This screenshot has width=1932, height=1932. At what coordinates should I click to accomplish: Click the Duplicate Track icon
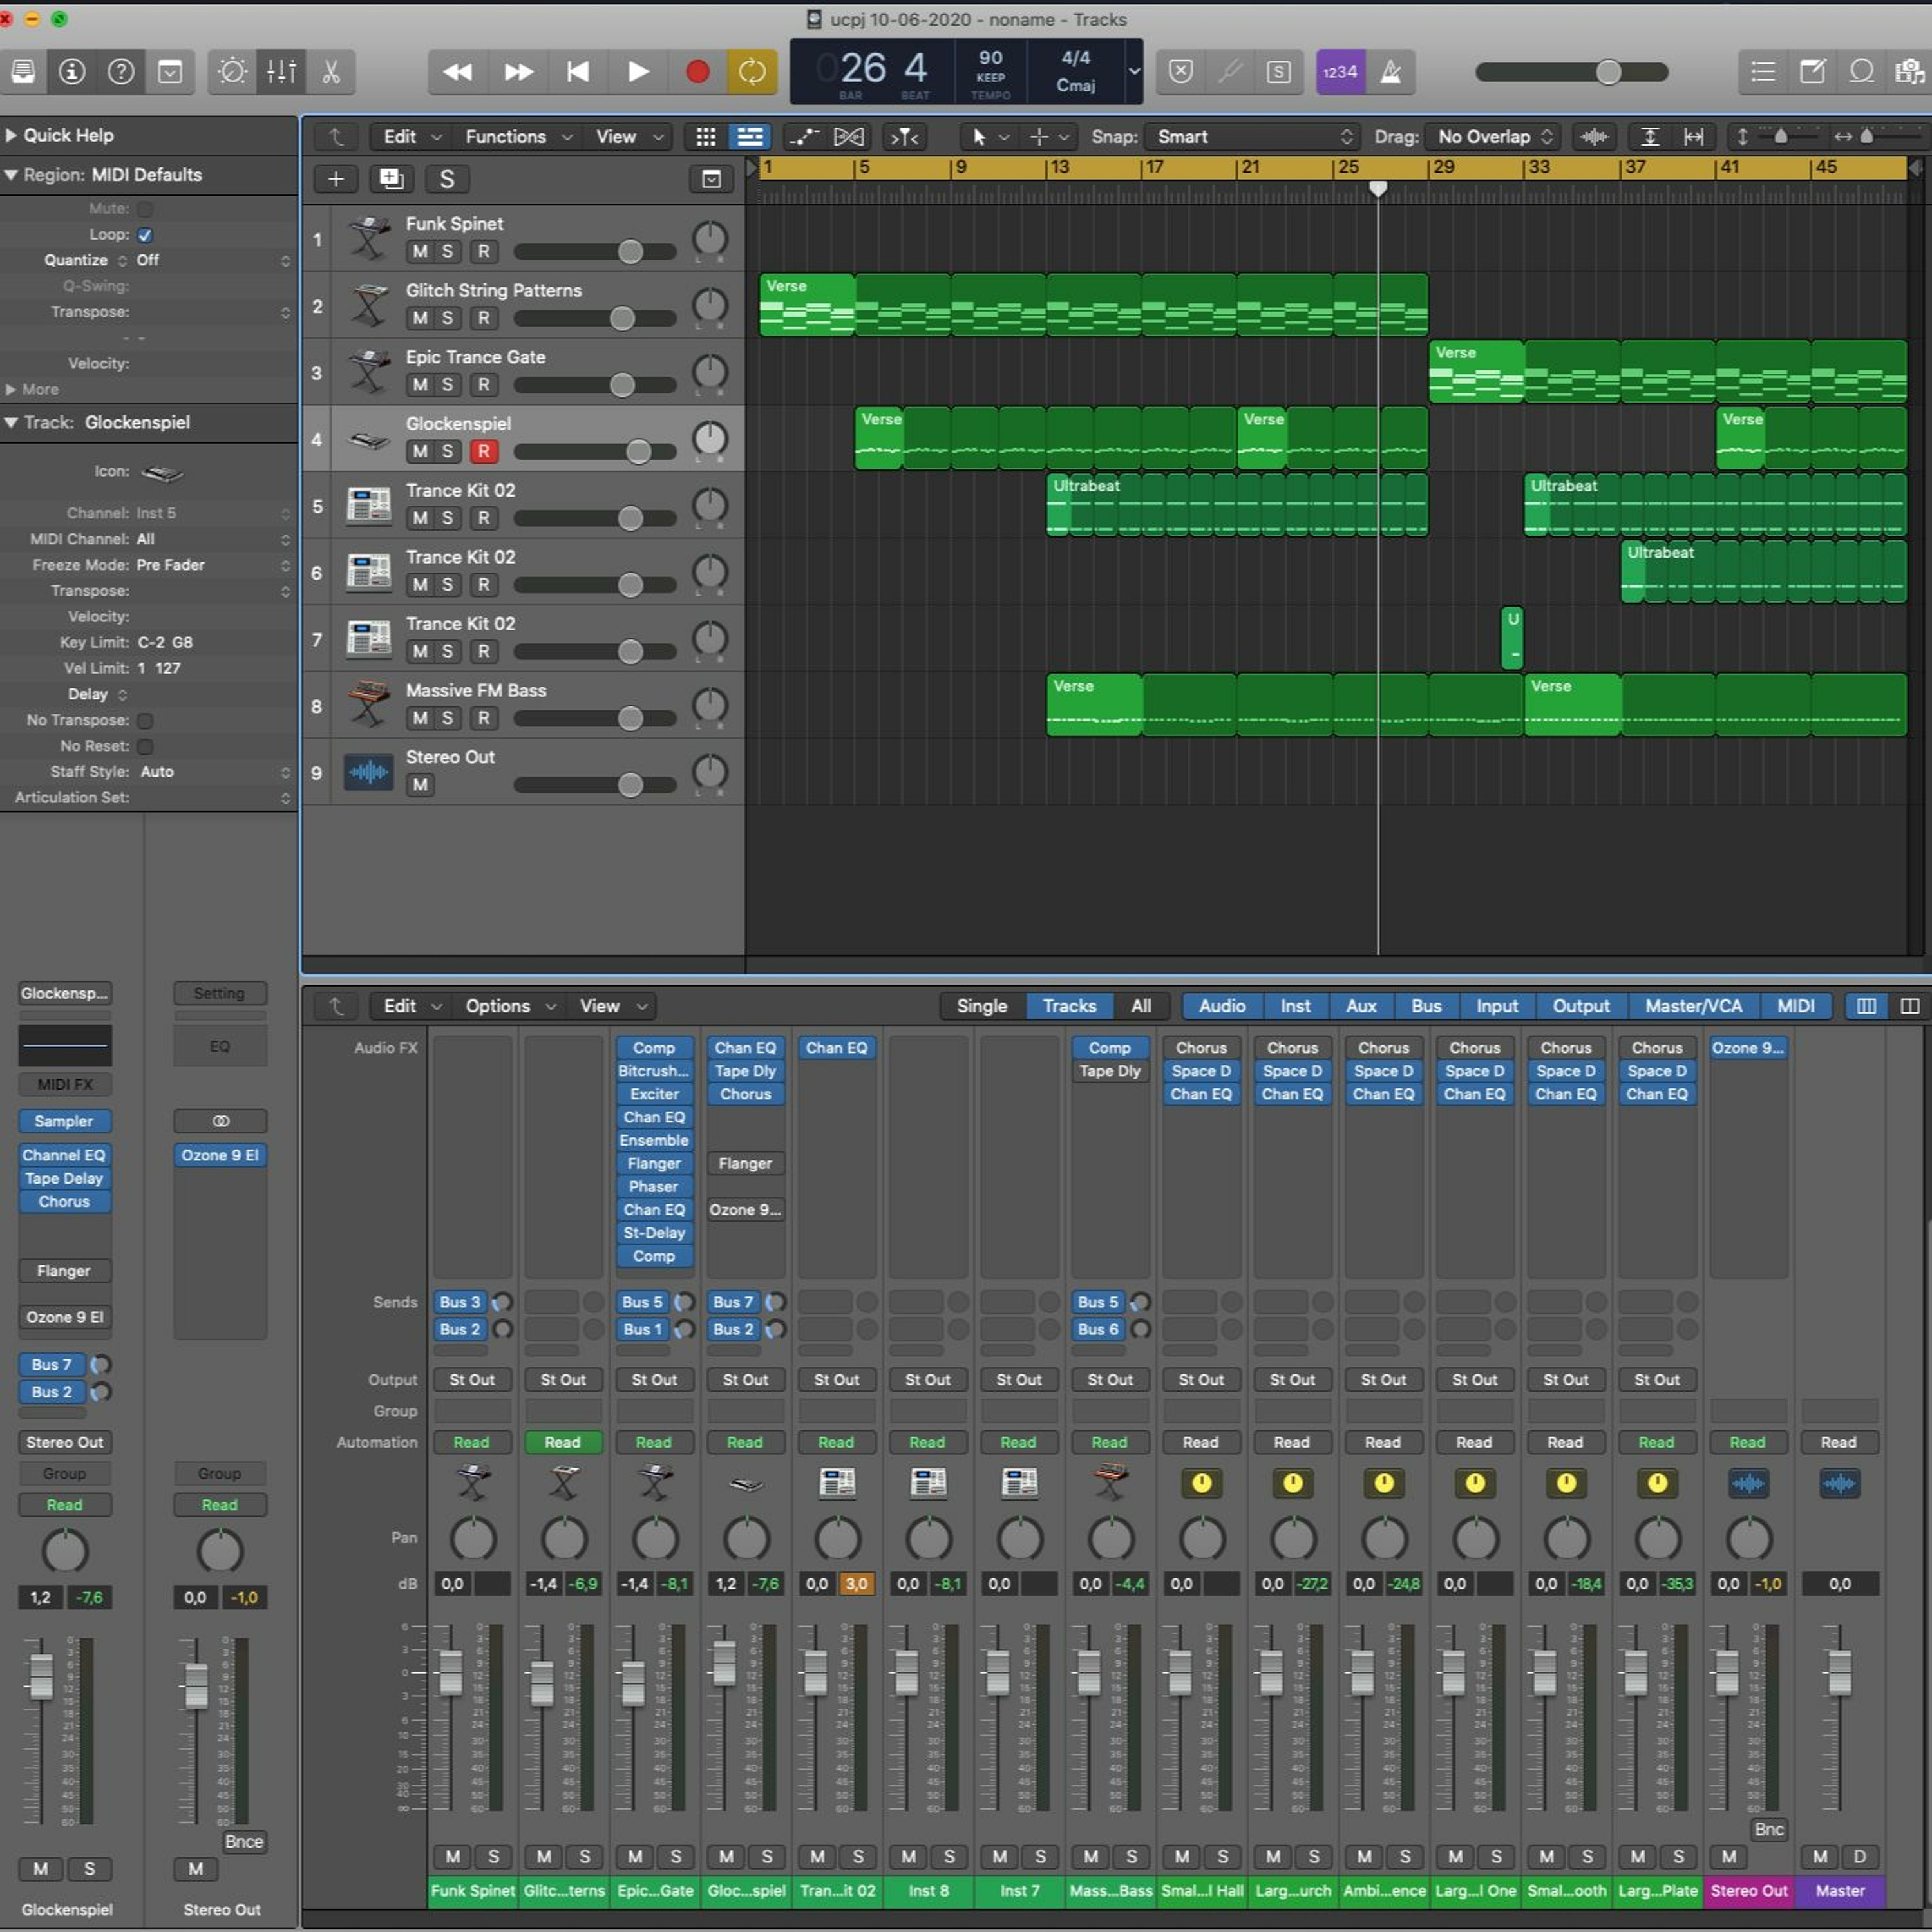(391, 179)
